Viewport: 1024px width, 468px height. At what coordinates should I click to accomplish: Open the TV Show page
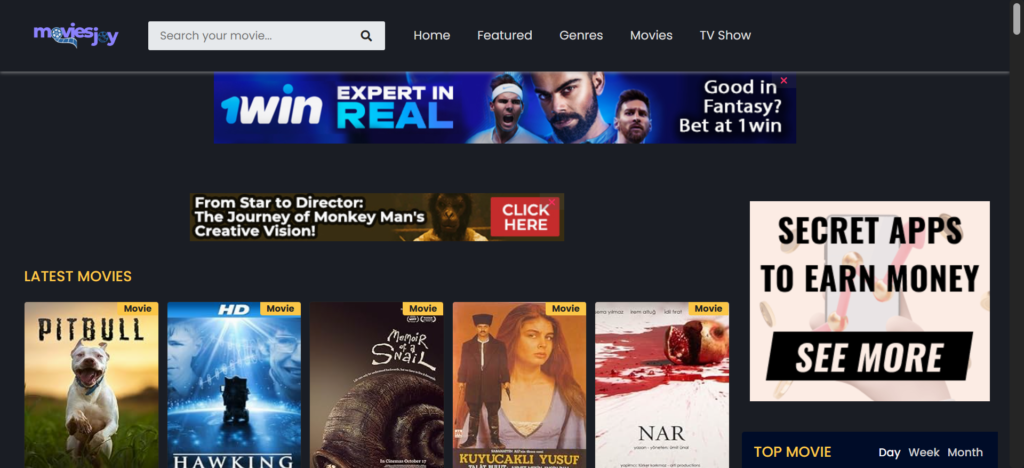coord(725,35)
